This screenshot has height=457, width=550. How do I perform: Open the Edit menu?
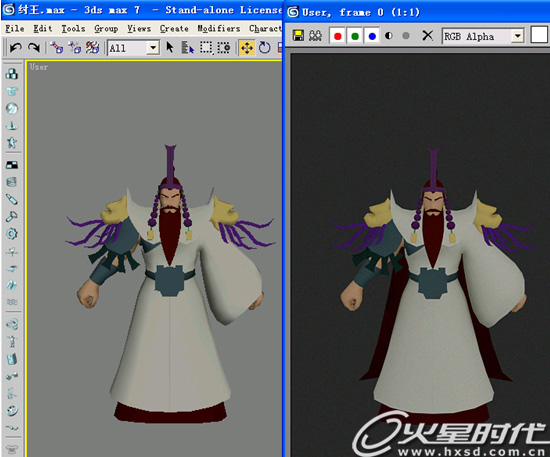tap(43, 28)
